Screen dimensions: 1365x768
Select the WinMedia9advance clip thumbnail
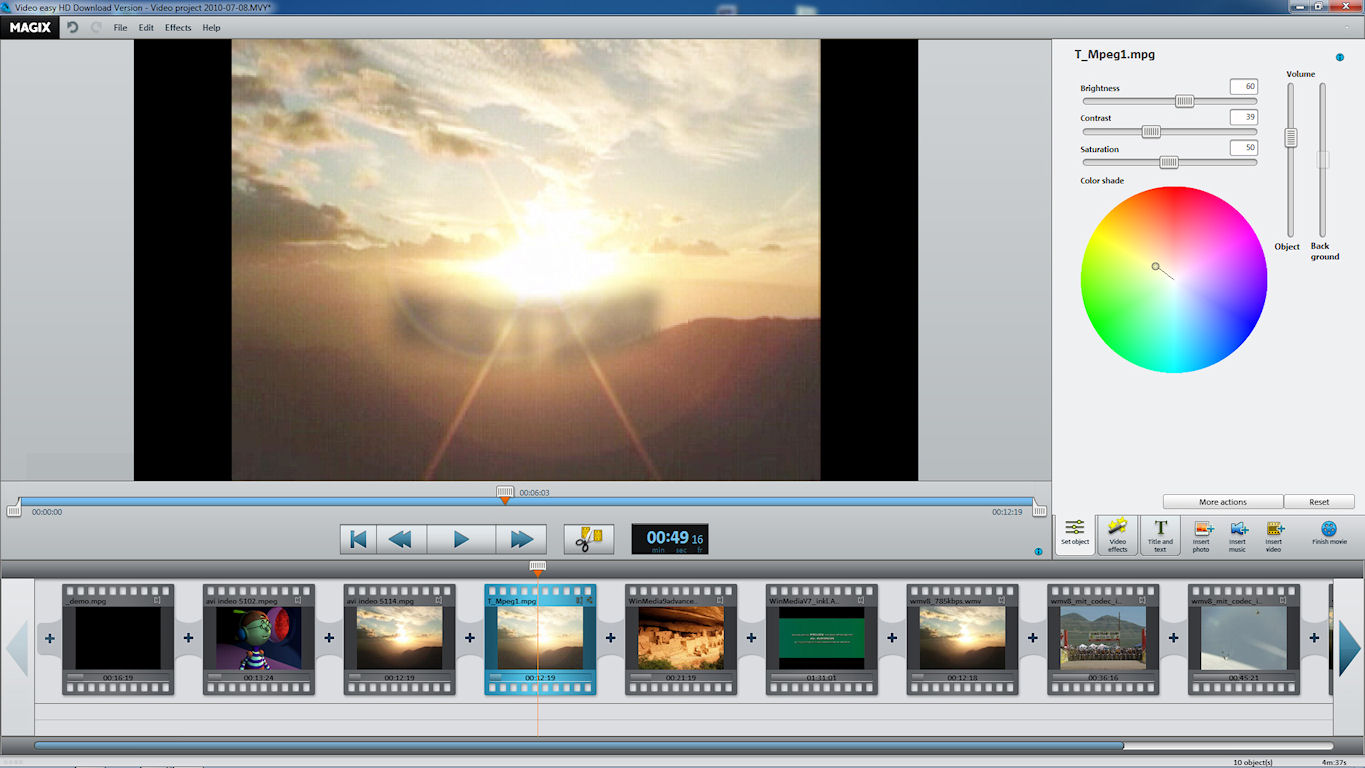pyautogui.click(x=675, y=637)
